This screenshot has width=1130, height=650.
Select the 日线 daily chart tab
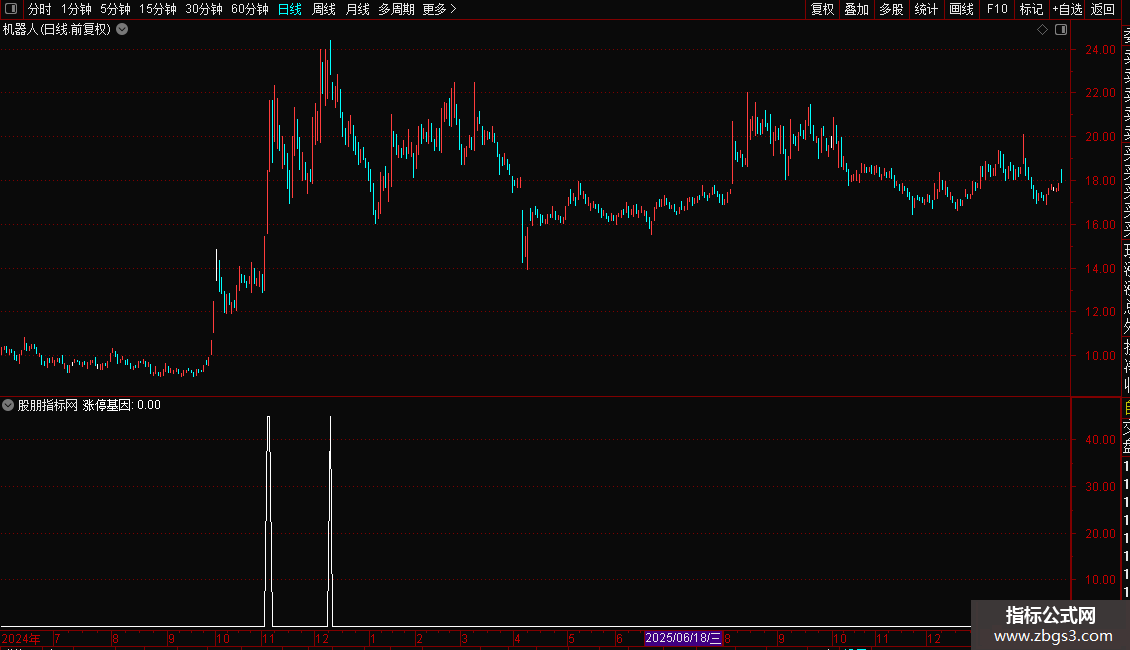point(290,9)
